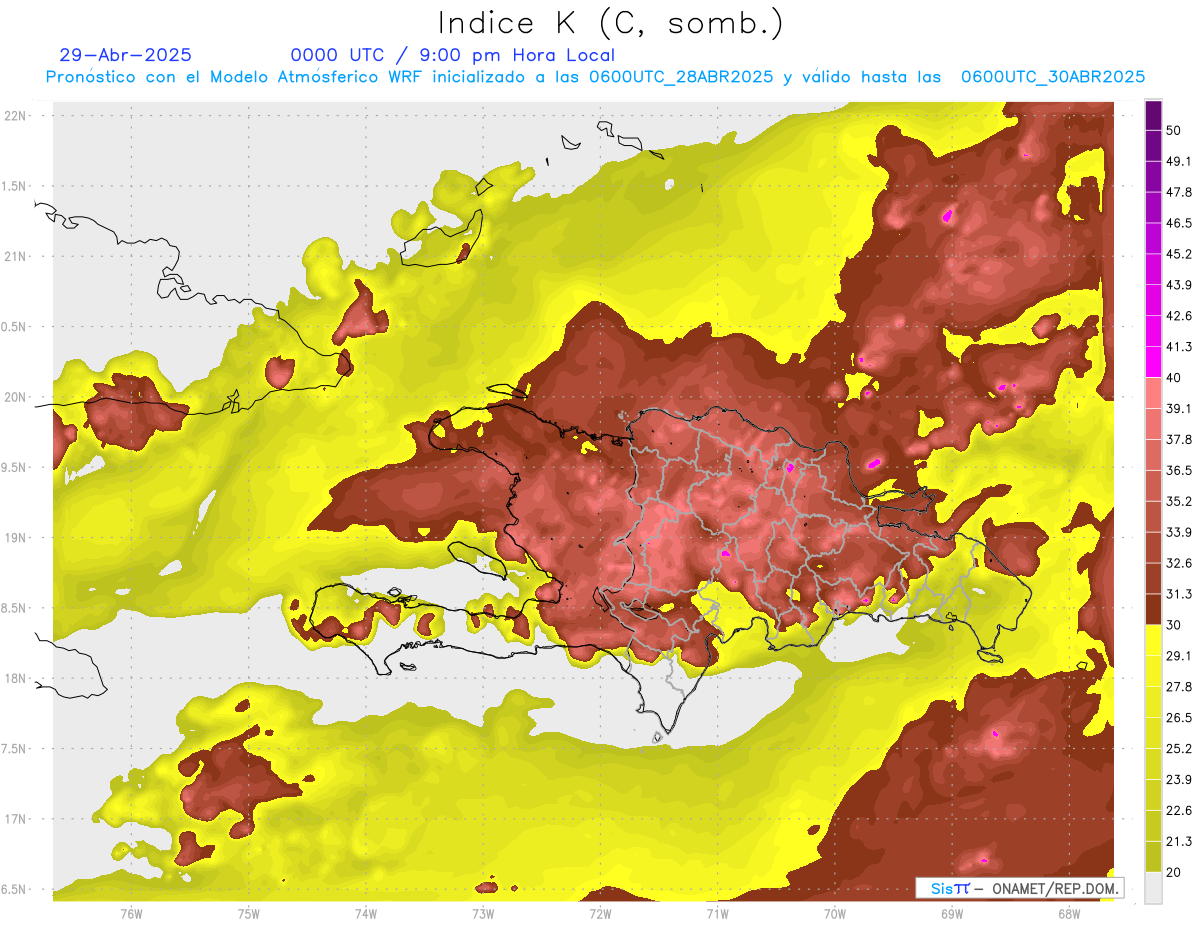Click the magenta colorbar swatch between 40 and 41.3

click(x=1153, y=362)
